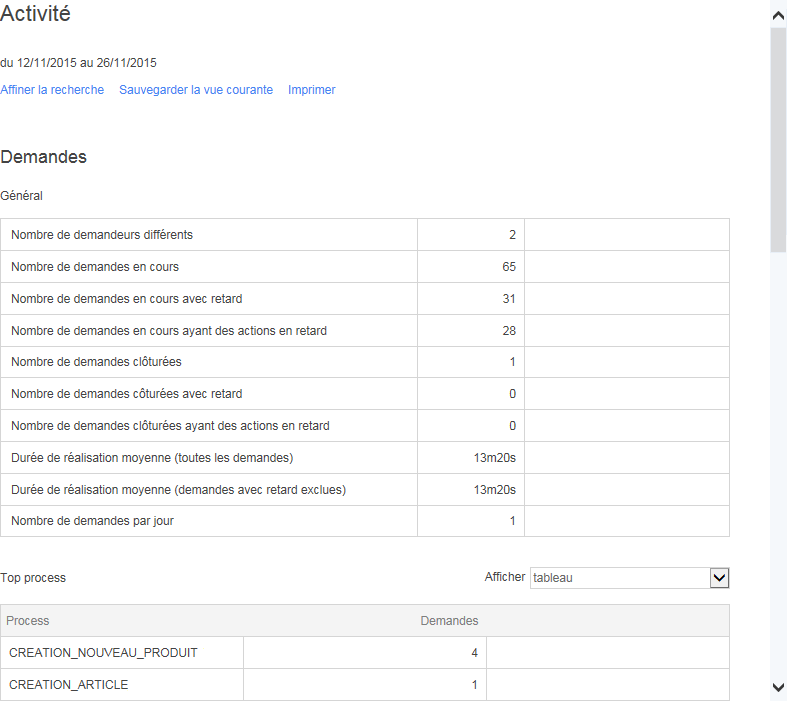
Task: Click the Affiner la recherche link
Action: tap(52, 90)
